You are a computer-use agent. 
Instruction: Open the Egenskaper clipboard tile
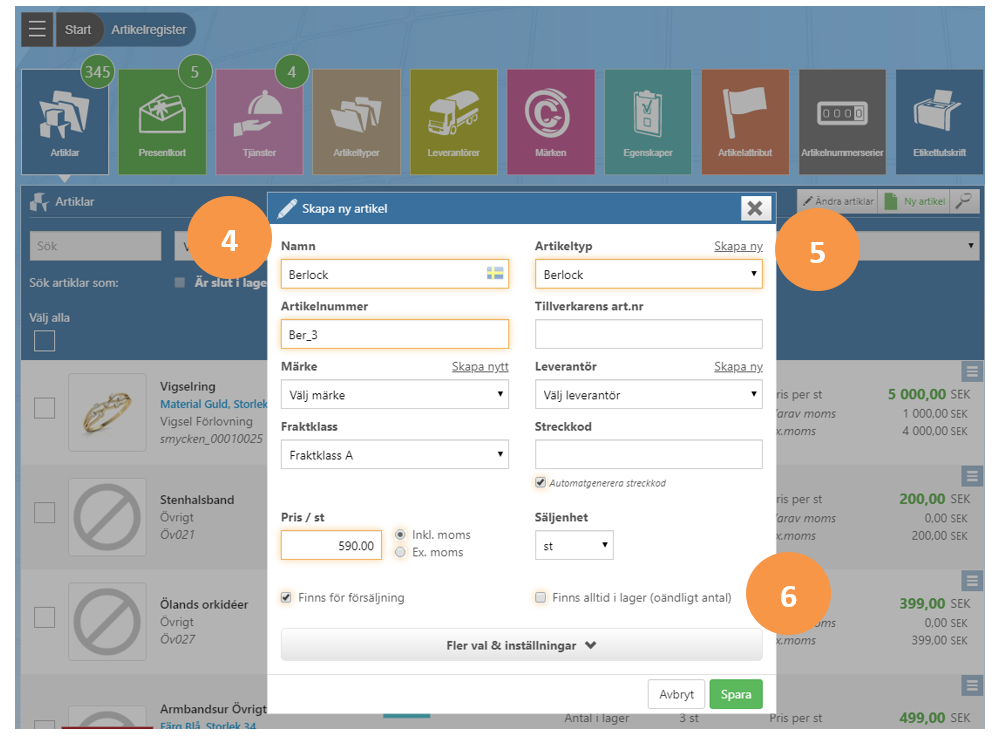coord(648,122)
